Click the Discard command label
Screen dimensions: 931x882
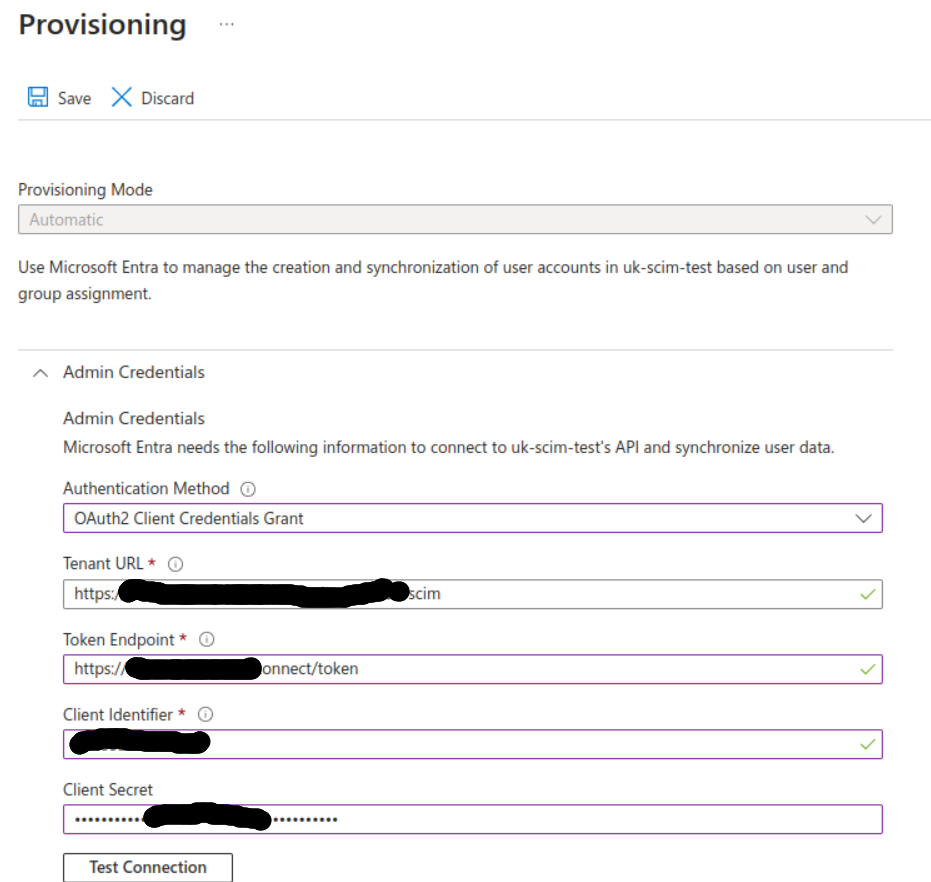[x=167, y=97]
